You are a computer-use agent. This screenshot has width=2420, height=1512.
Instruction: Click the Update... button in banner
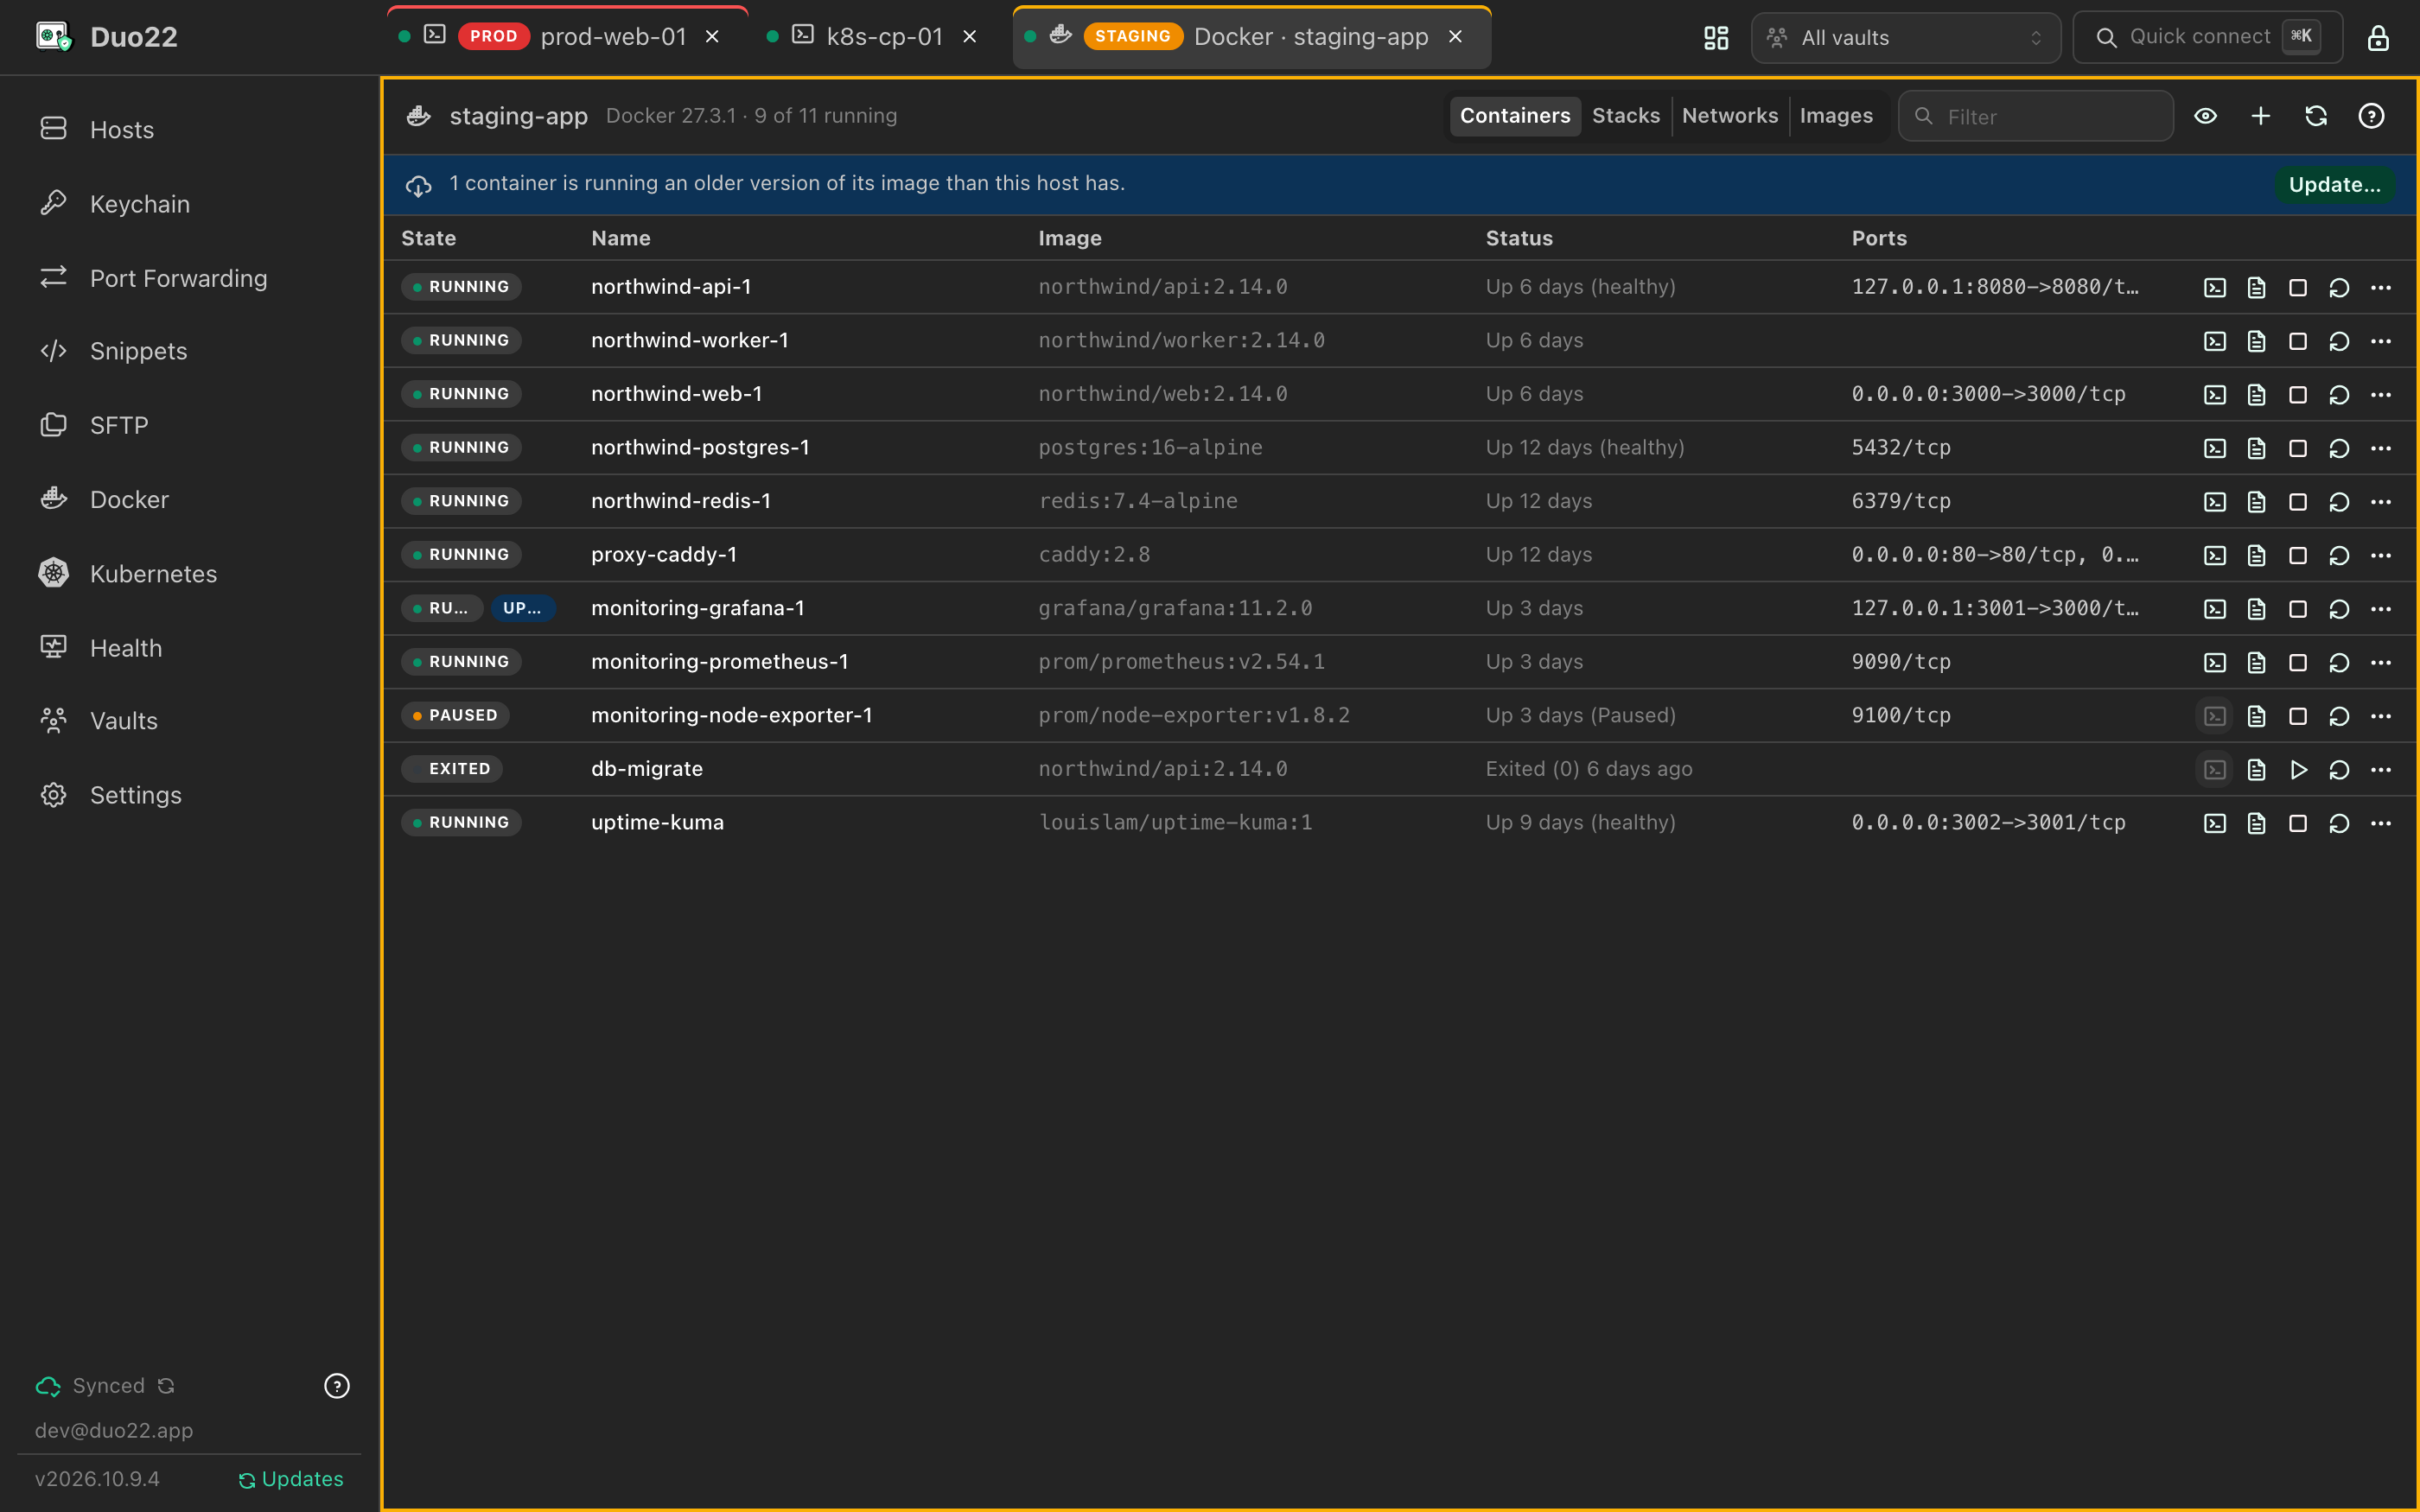pyautogui.click(x=2334, y=184)
